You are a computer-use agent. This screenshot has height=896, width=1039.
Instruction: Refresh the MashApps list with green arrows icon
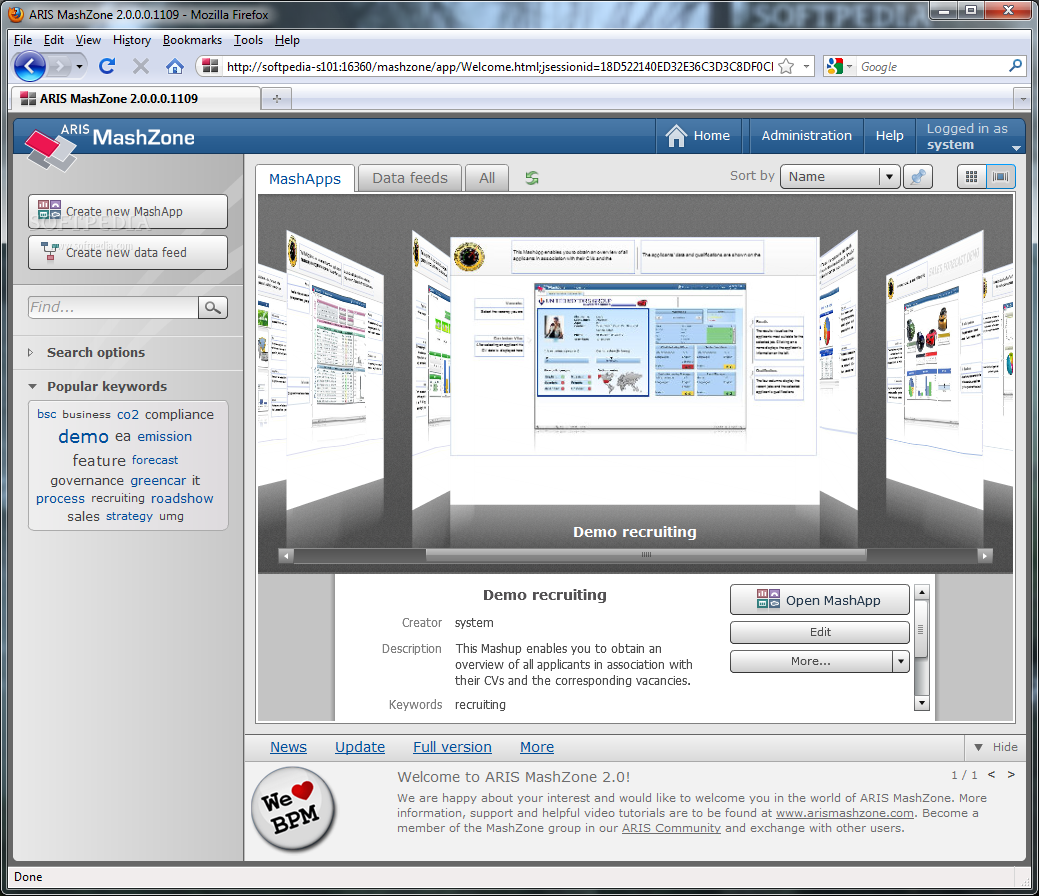coord(532,178)
